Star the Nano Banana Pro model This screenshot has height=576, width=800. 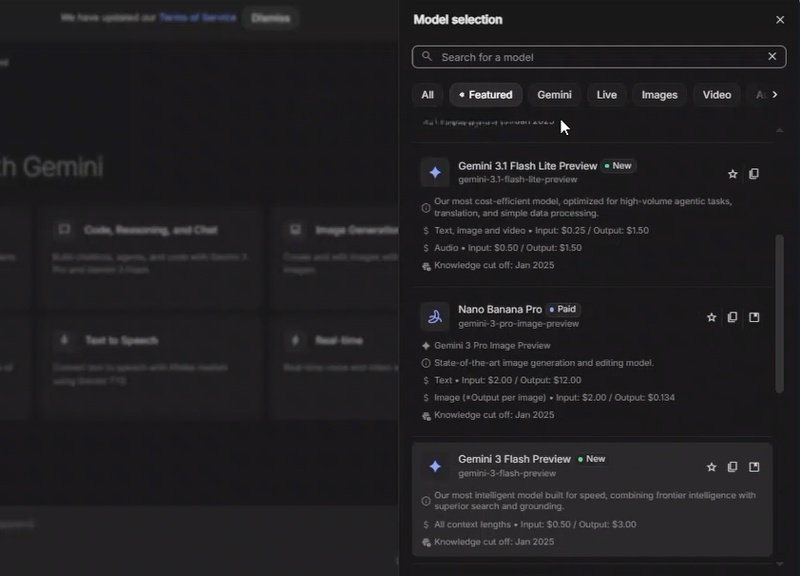(x=711, y=317)
